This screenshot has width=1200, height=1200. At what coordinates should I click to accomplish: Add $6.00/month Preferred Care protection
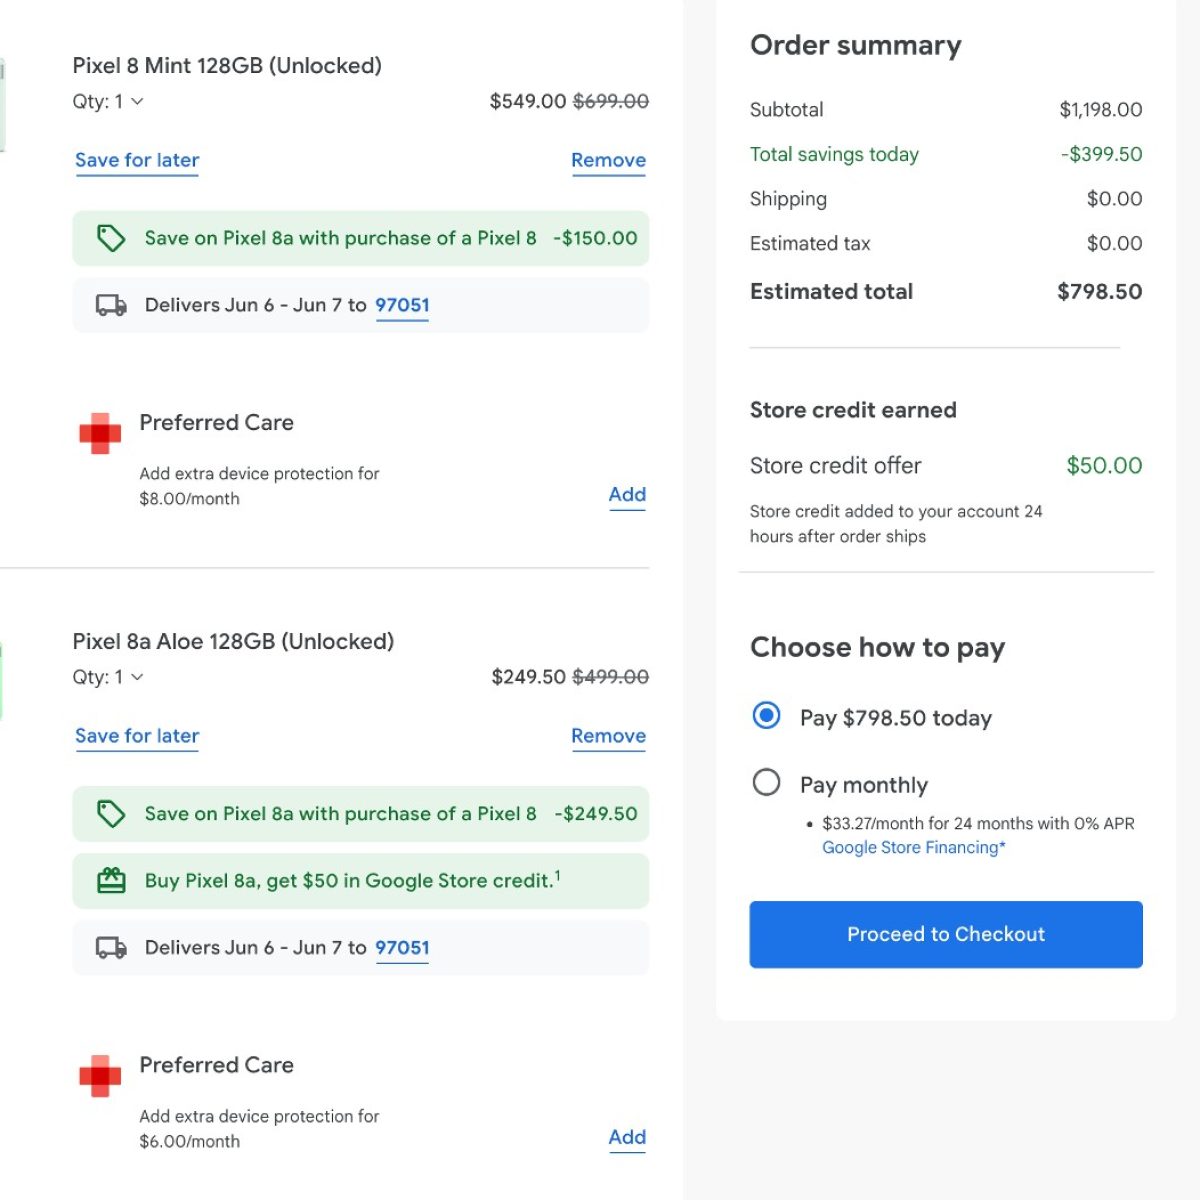pyautogui.click(x=627, y=1137)
